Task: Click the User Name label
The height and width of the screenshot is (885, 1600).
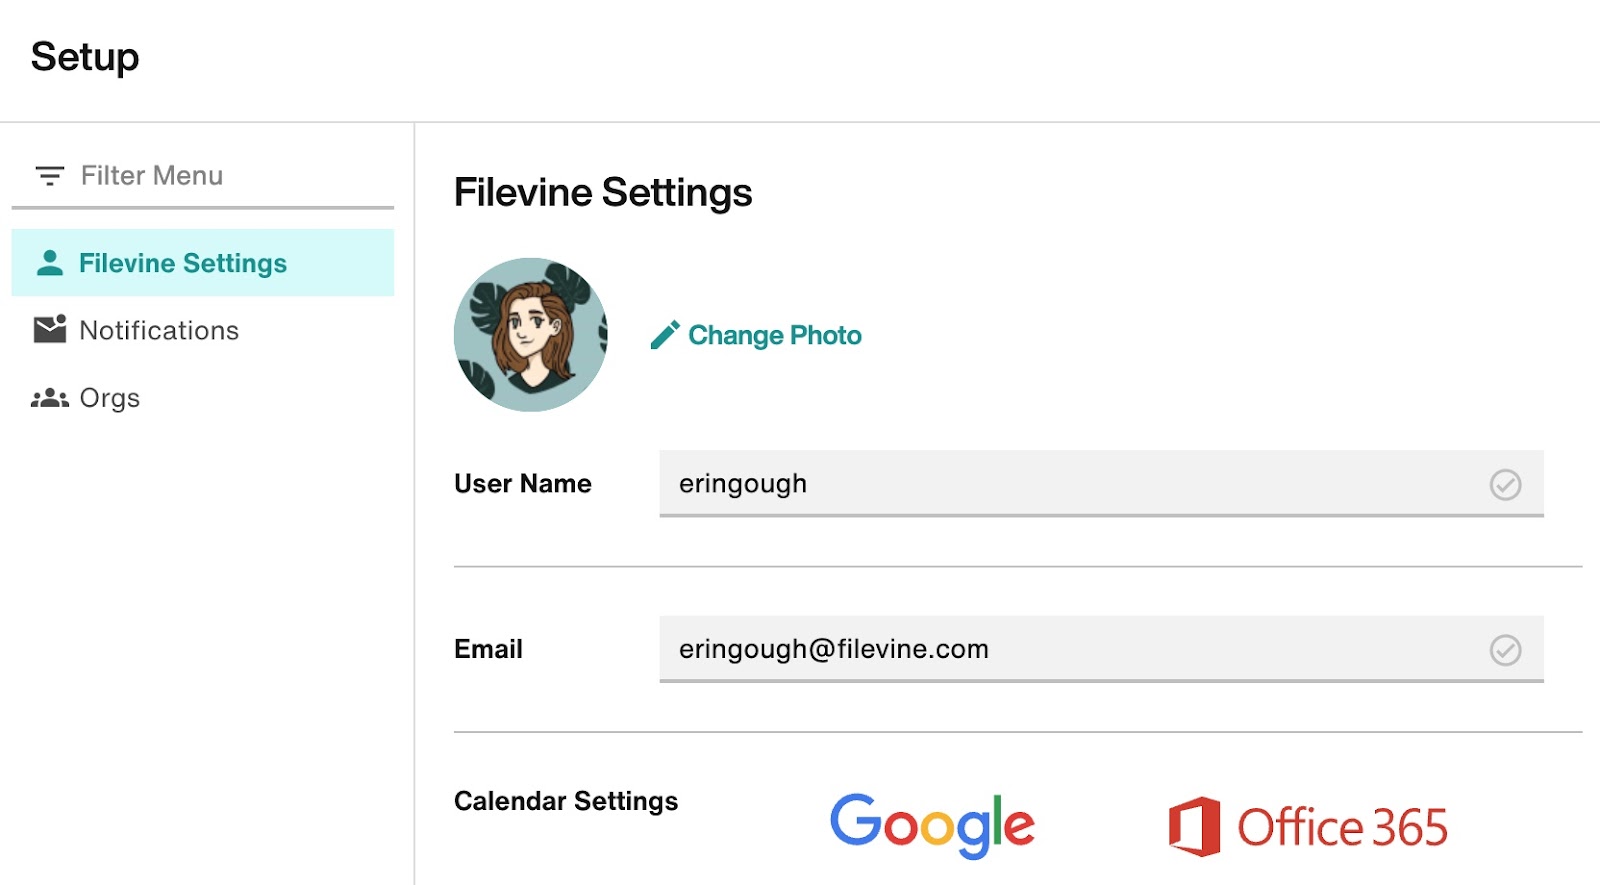Action: (523, 484)
